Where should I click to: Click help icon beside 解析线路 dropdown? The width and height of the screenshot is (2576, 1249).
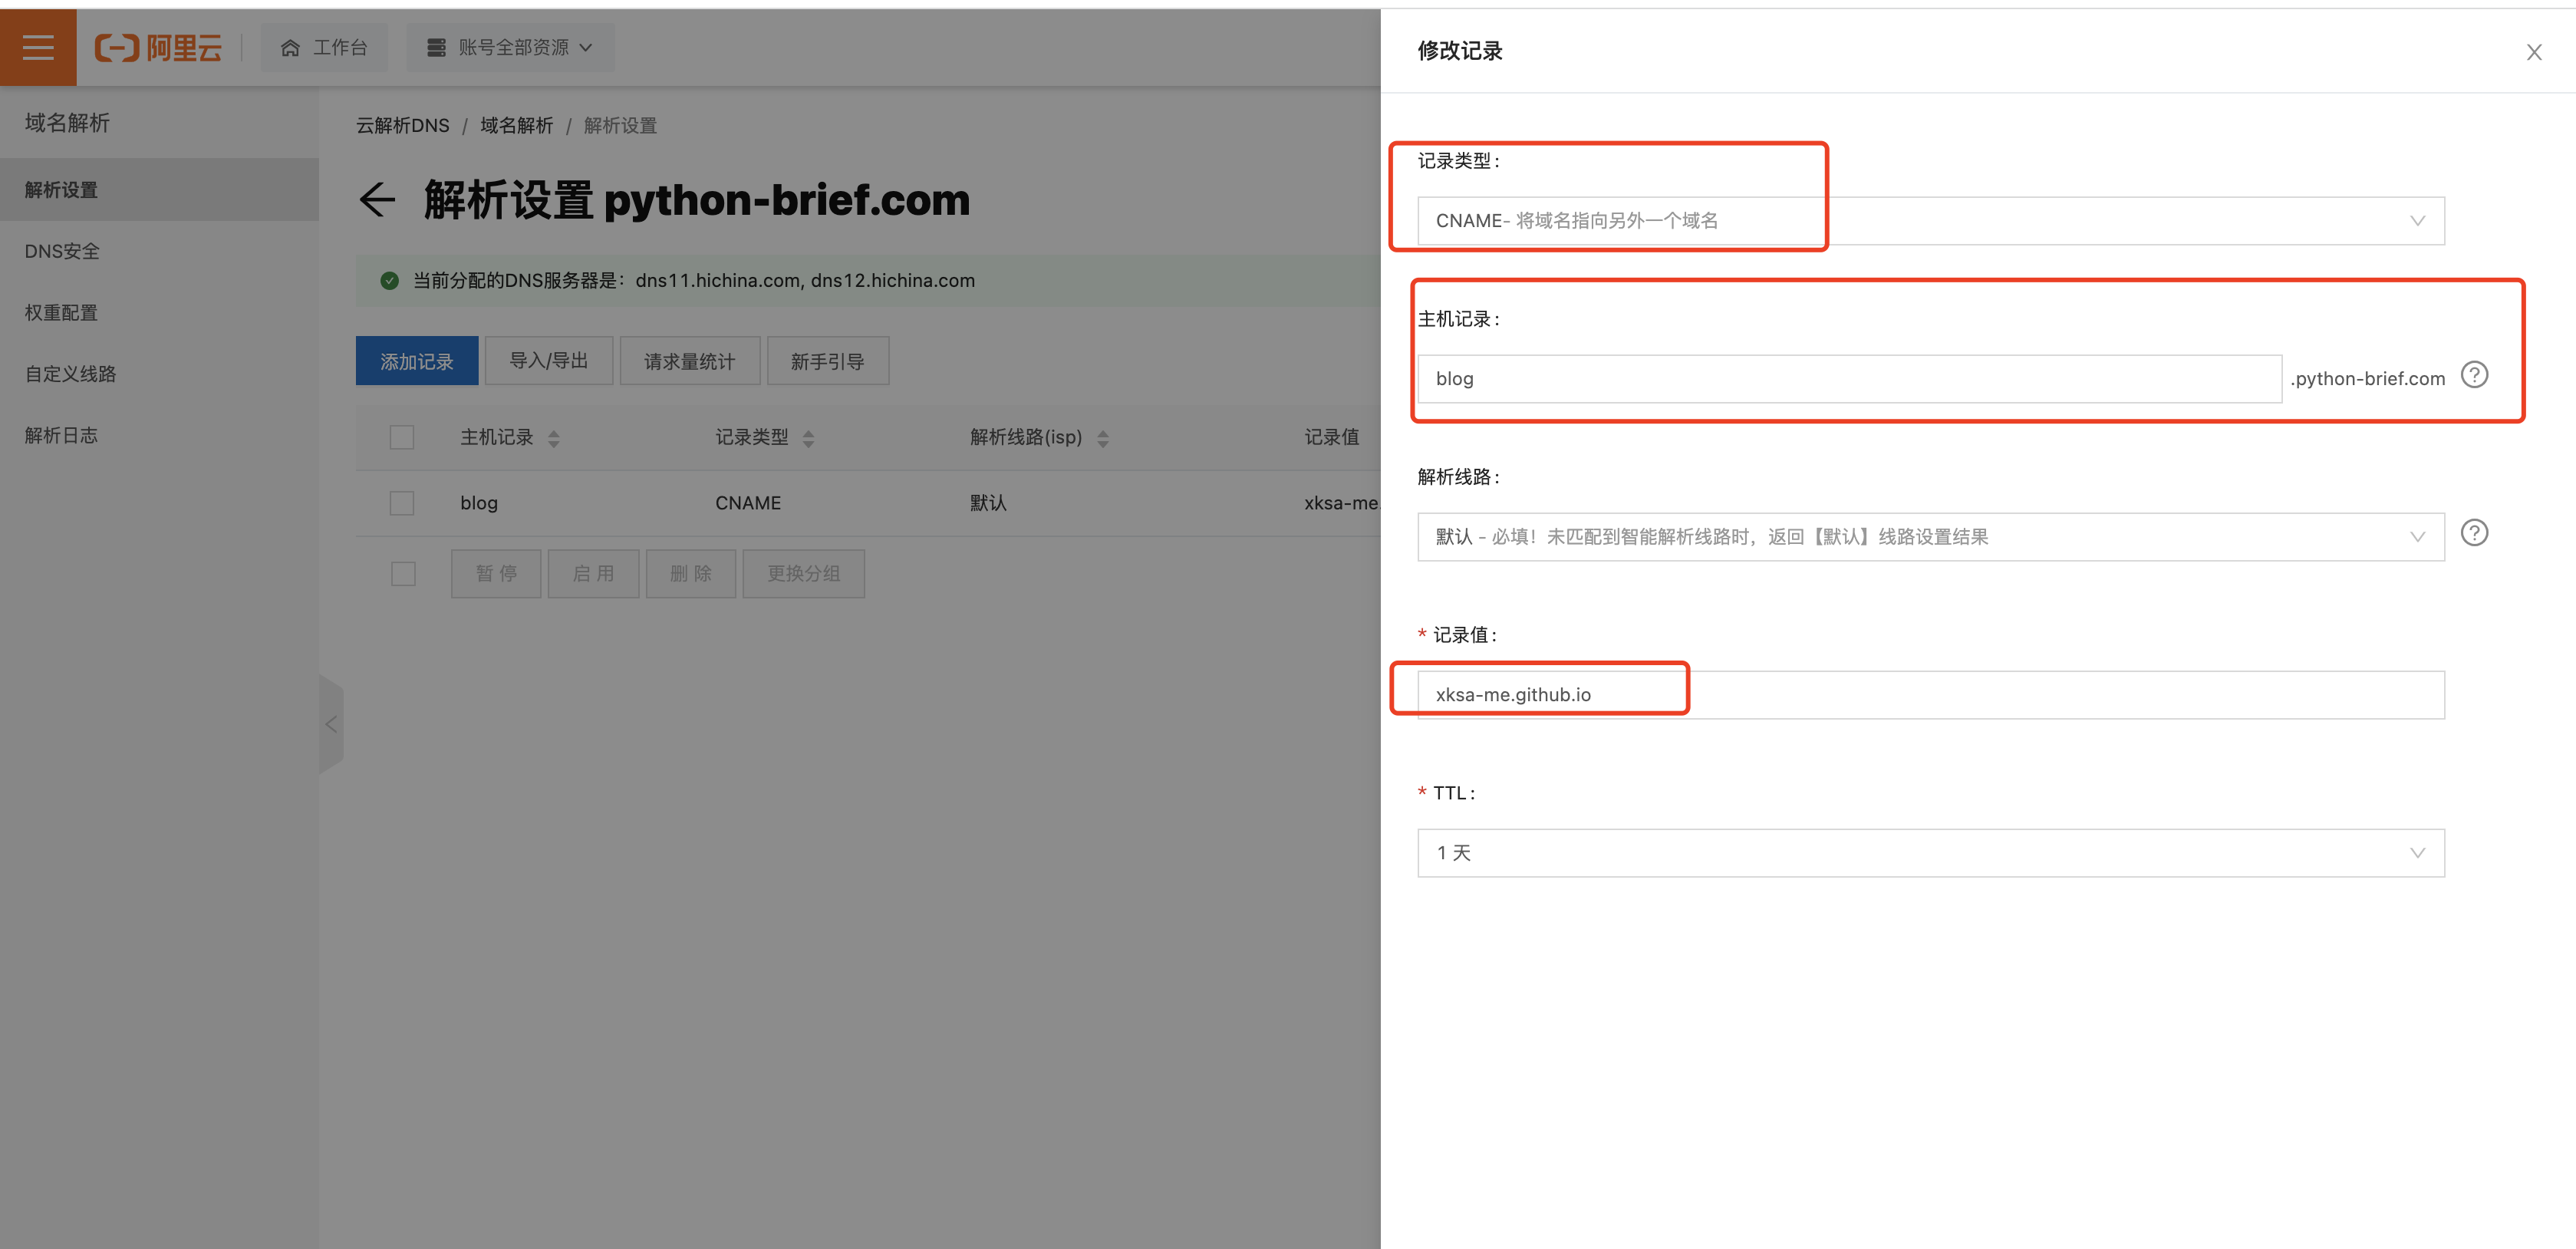(x=2474, y=533)
